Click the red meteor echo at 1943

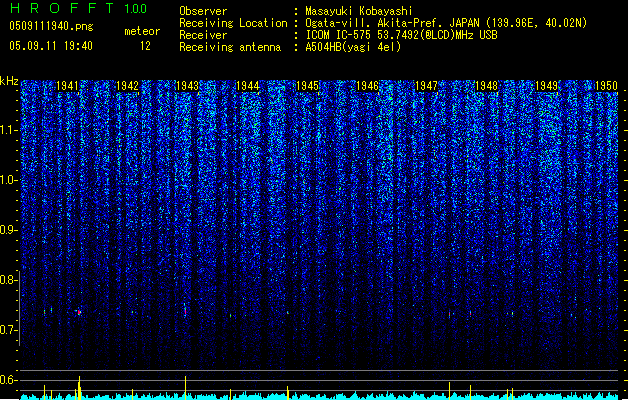click(x=185, y=311)
